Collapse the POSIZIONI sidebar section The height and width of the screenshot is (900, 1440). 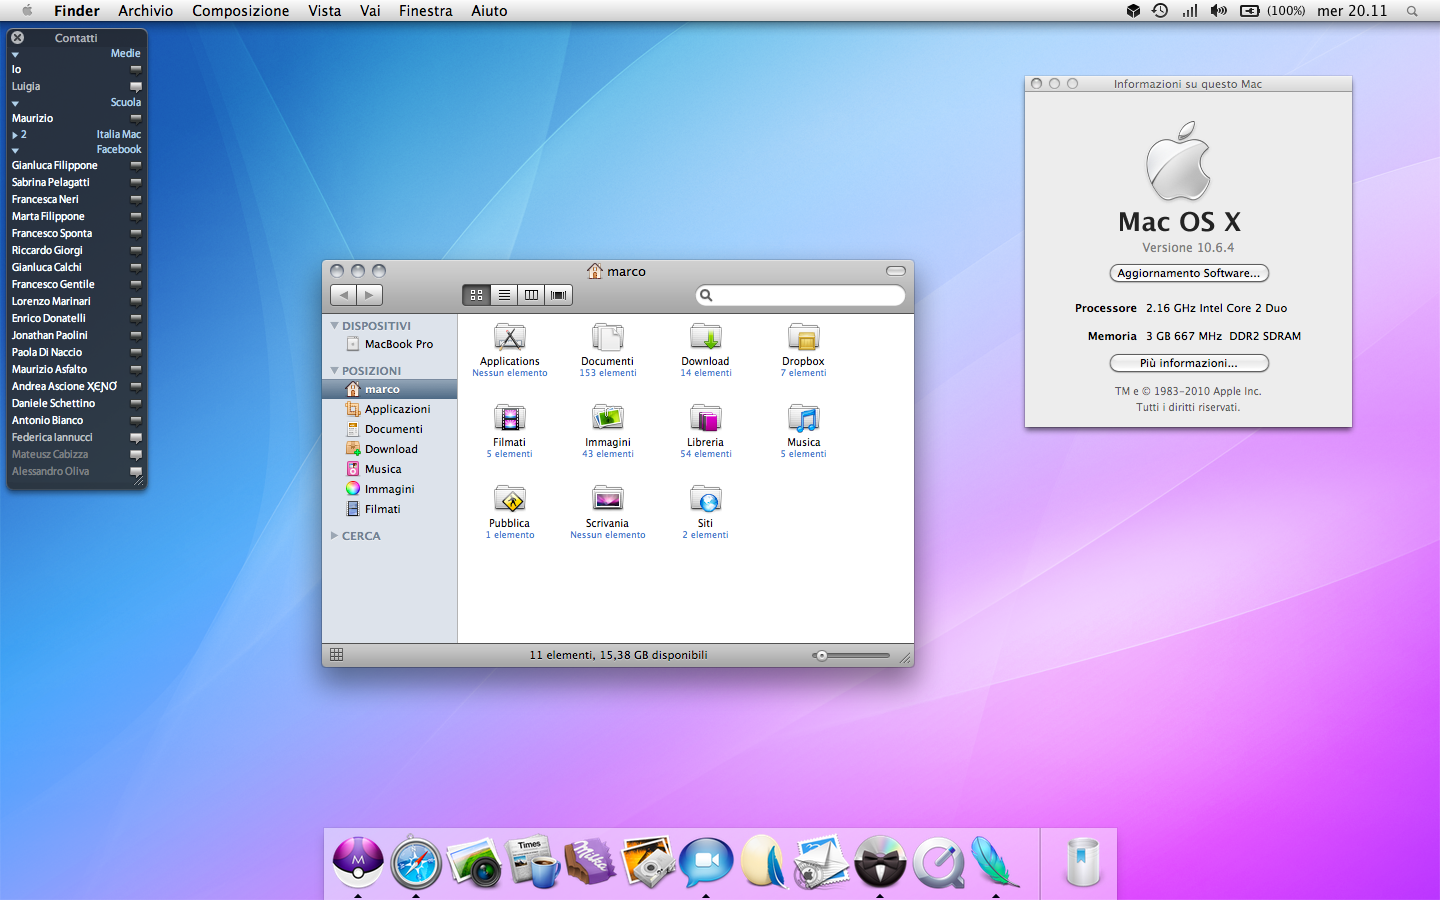(335, 371)
